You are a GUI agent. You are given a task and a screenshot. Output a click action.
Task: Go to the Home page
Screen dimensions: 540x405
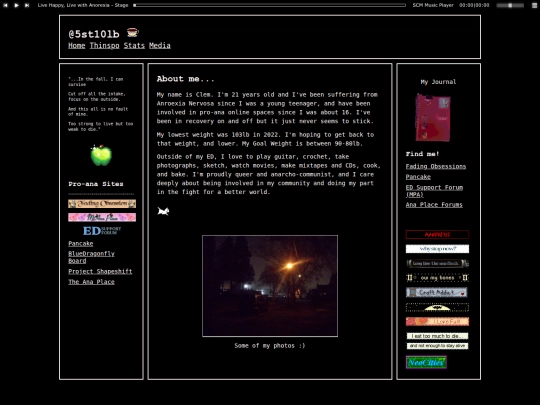[76, 45]
